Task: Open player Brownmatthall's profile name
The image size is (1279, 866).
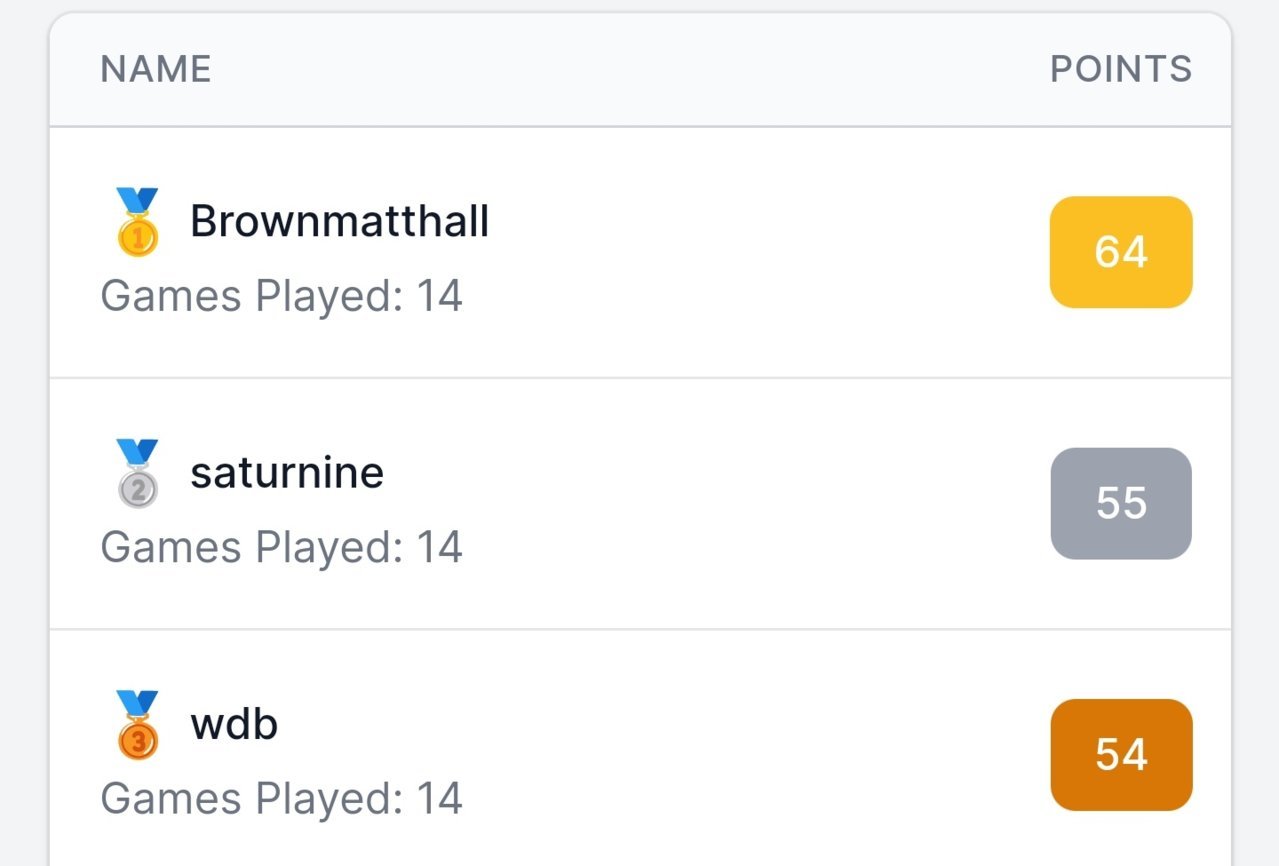Action: 340,221
